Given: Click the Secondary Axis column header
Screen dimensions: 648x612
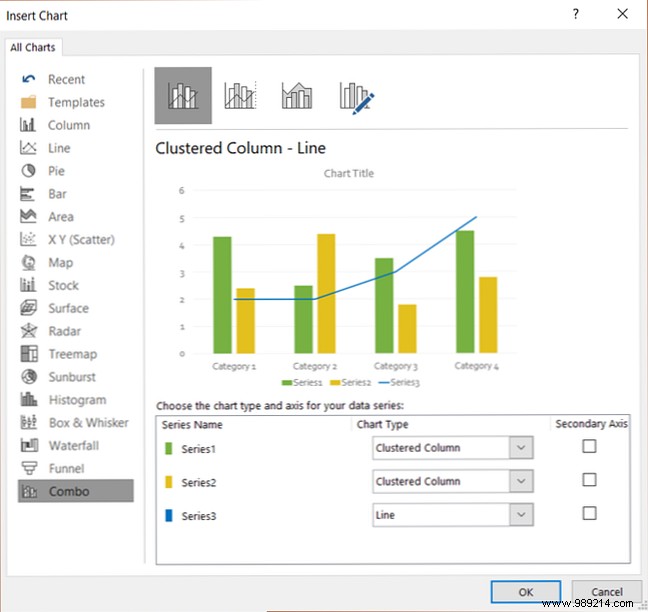Looking at the screenshot, I should click(x=591, y=424).
